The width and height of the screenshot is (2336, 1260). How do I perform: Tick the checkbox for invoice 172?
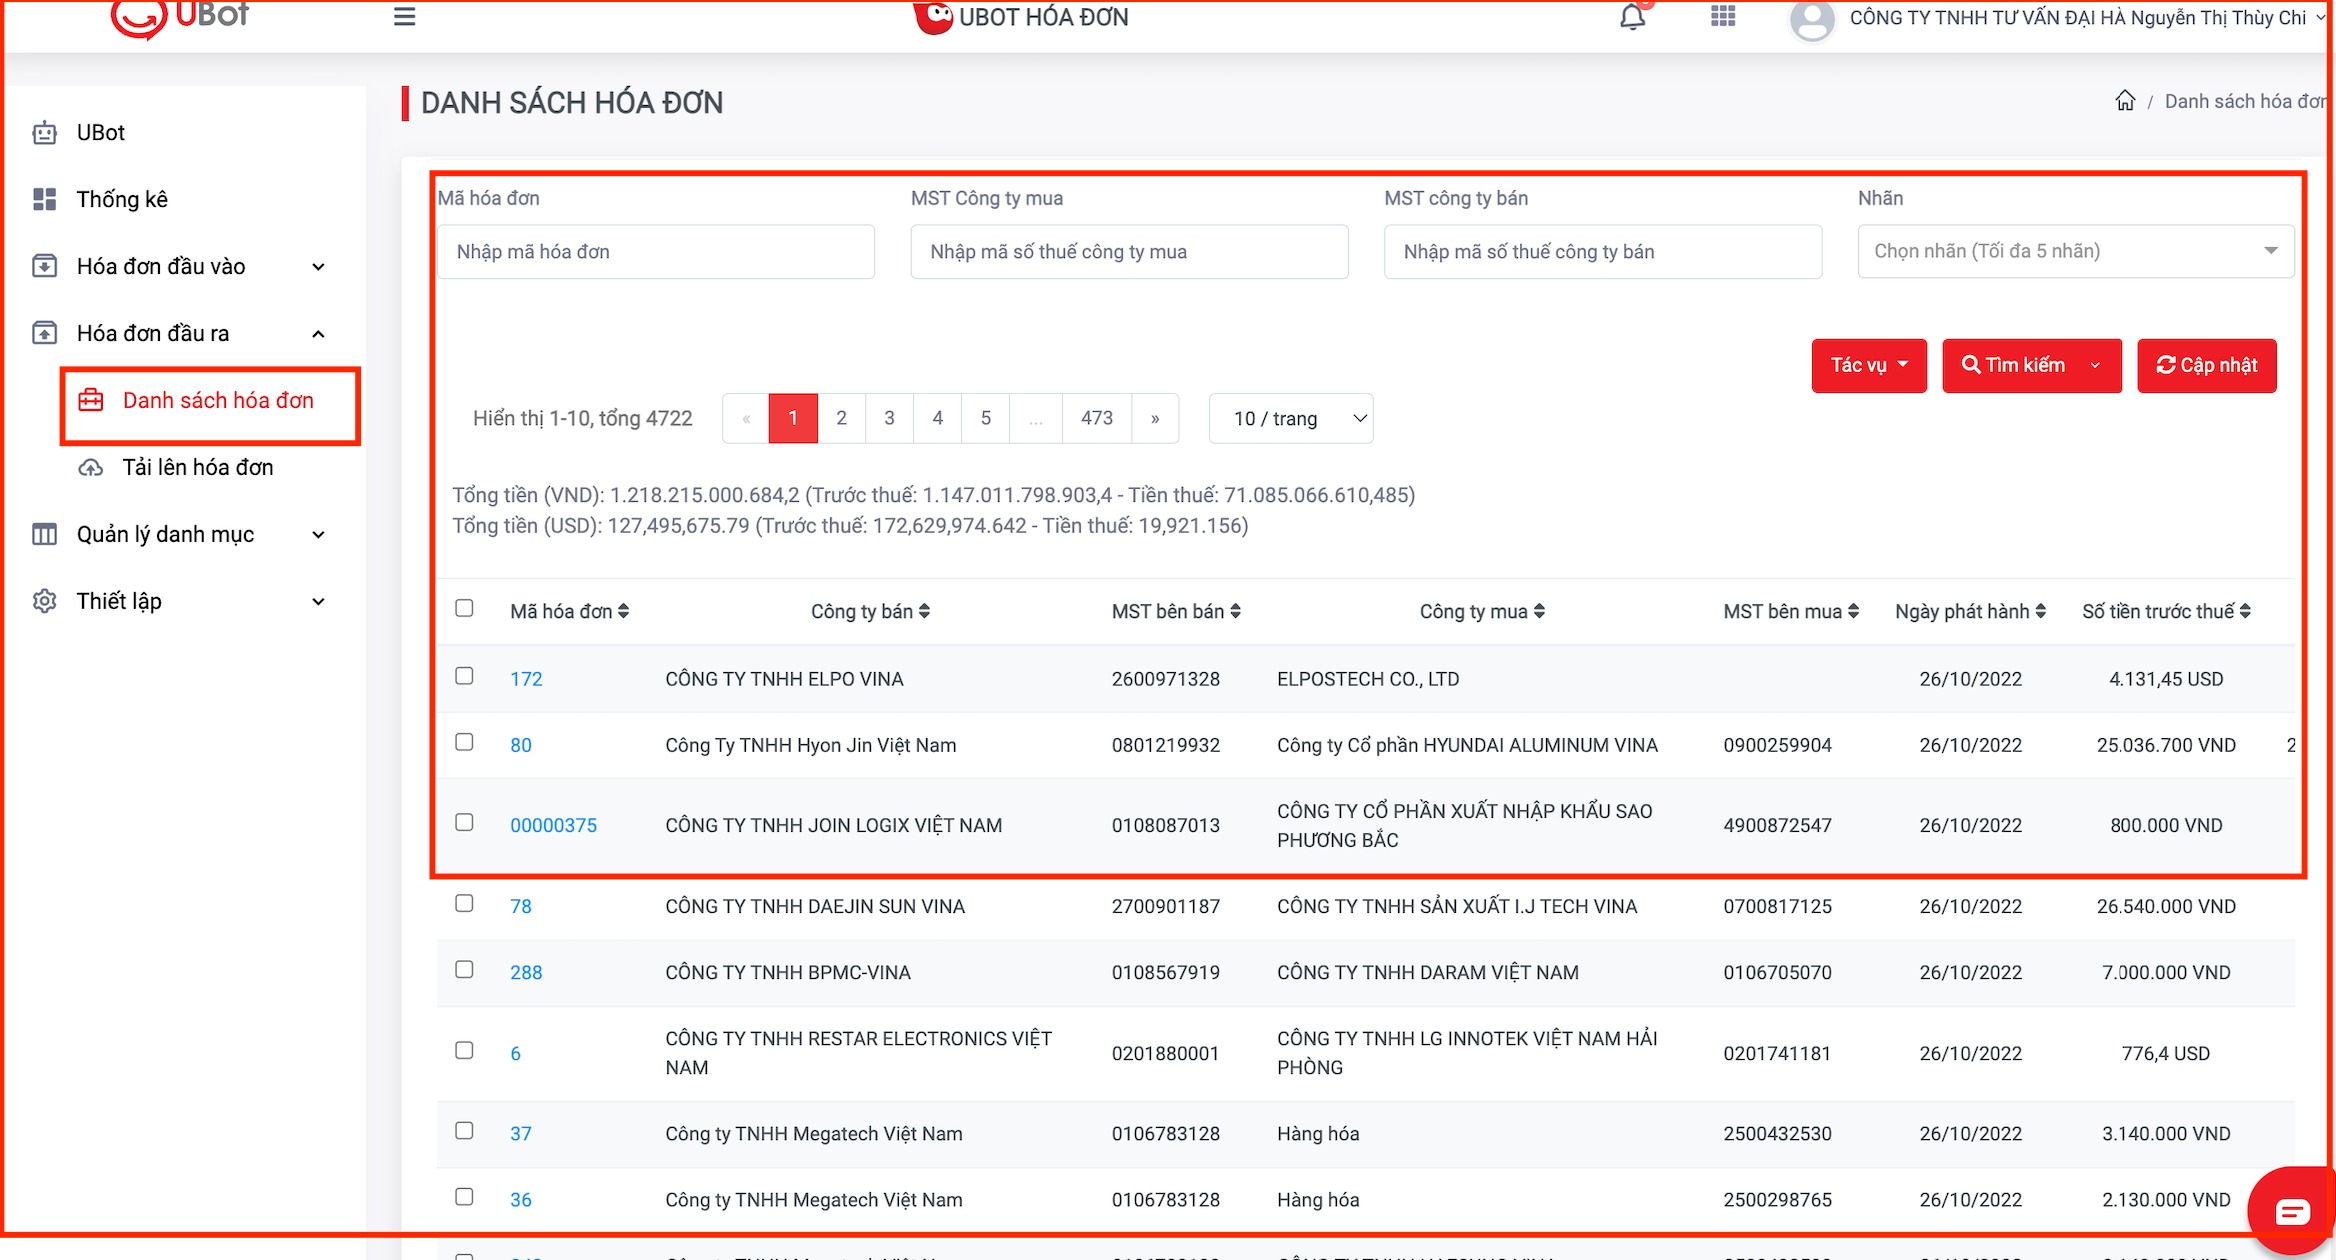click(x=464, y=676)
